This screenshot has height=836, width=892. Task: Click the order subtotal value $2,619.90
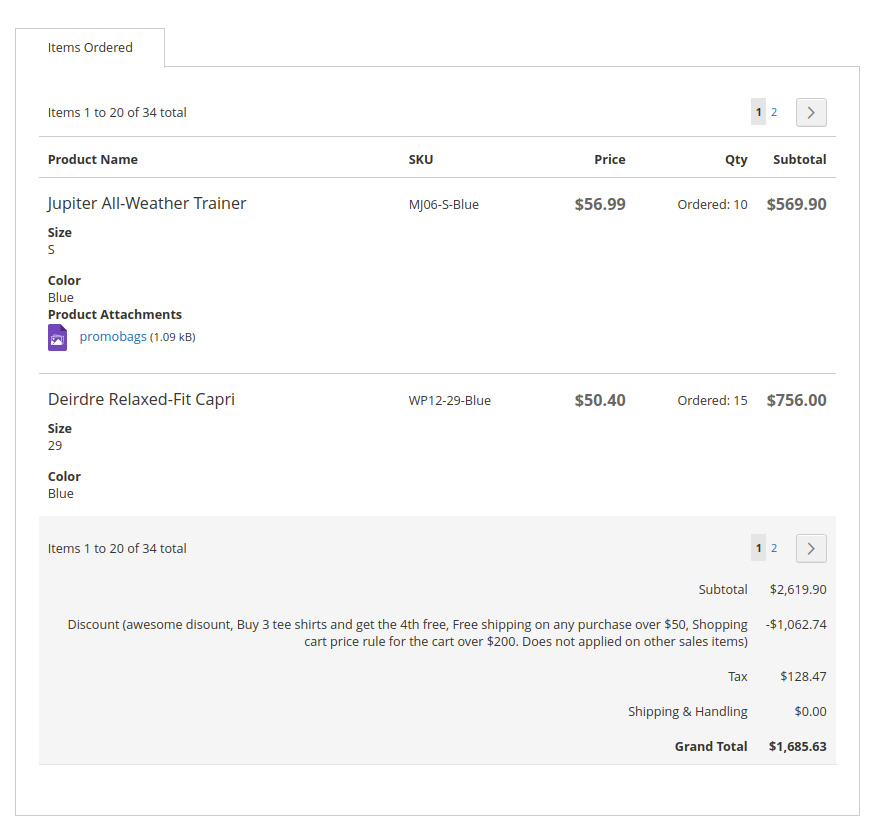point(798,590)
